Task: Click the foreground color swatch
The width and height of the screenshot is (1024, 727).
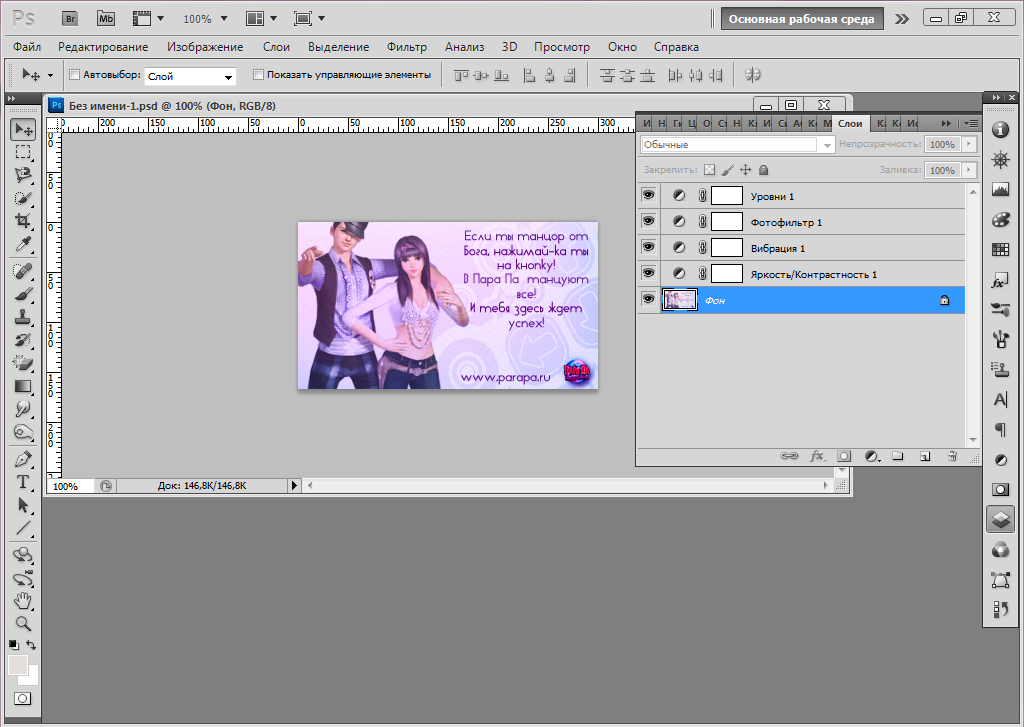Action: (18, 665)
